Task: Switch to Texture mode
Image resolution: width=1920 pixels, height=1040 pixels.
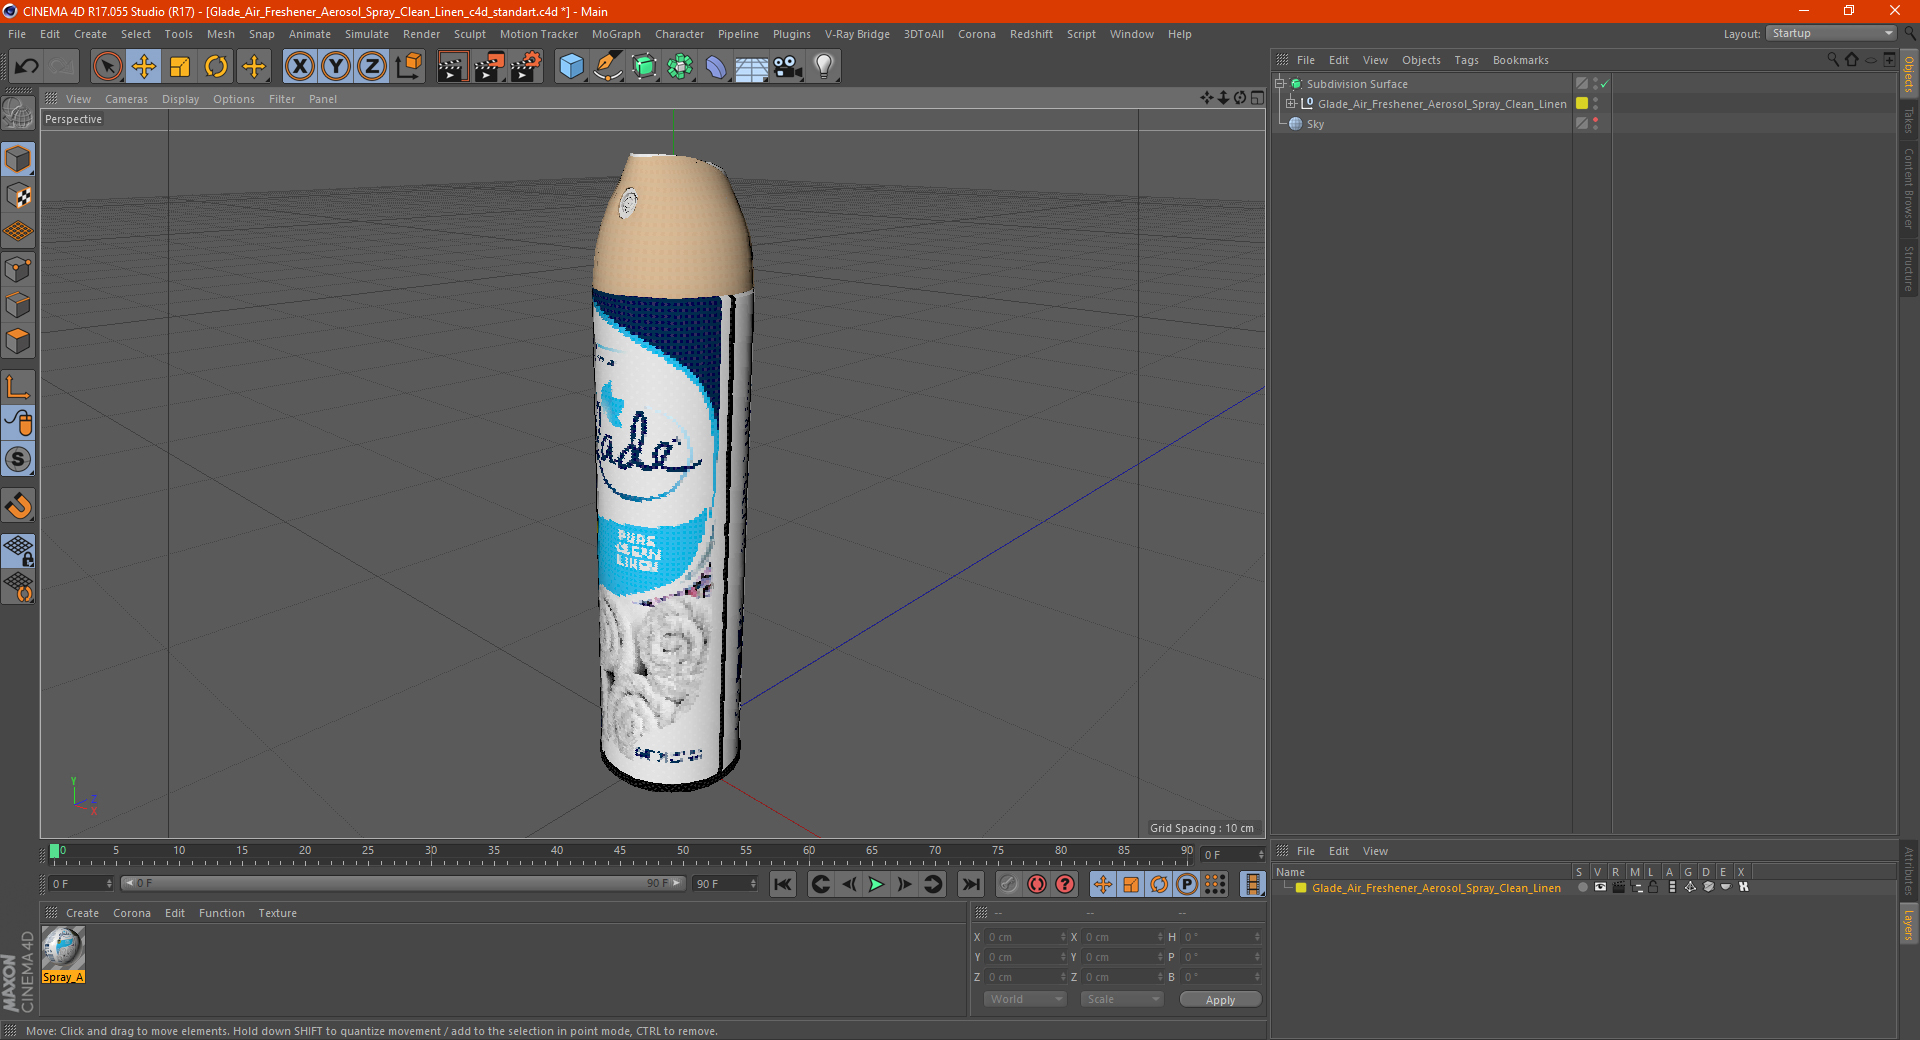Action: [18, 196]
